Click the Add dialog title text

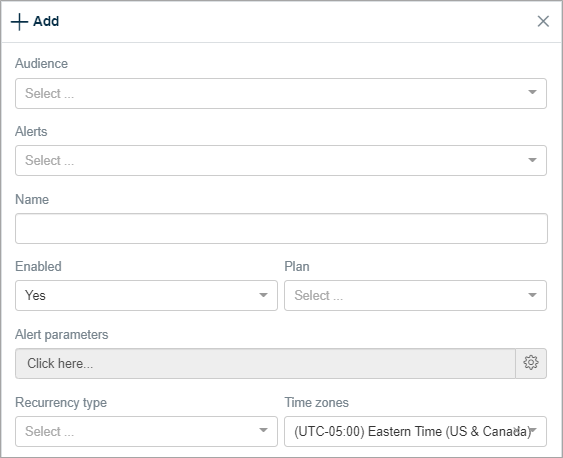point(46,21)
